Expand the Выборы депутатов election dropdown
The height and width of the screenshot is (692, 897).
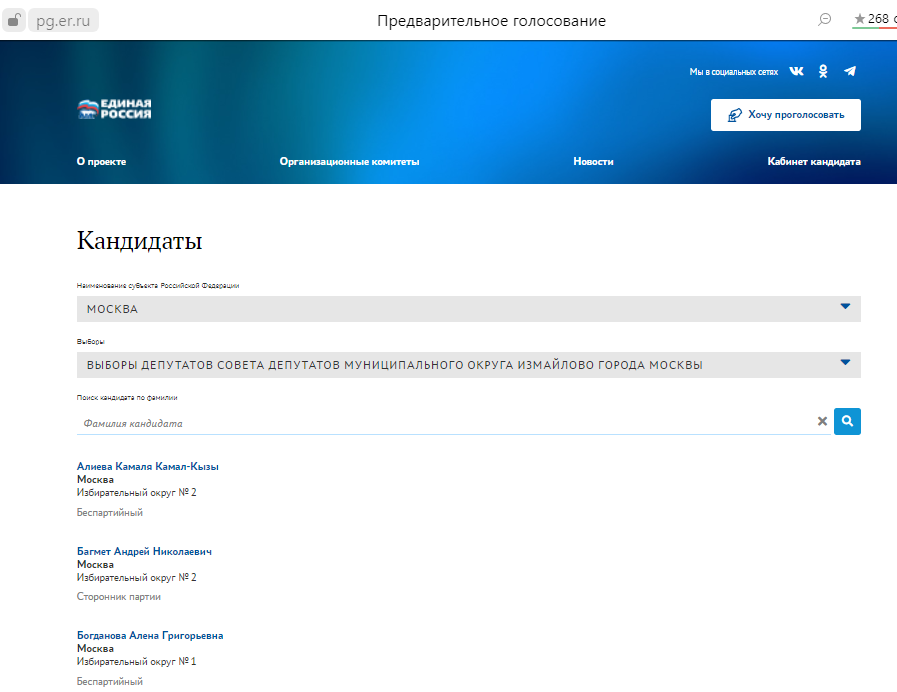(469, 365)
